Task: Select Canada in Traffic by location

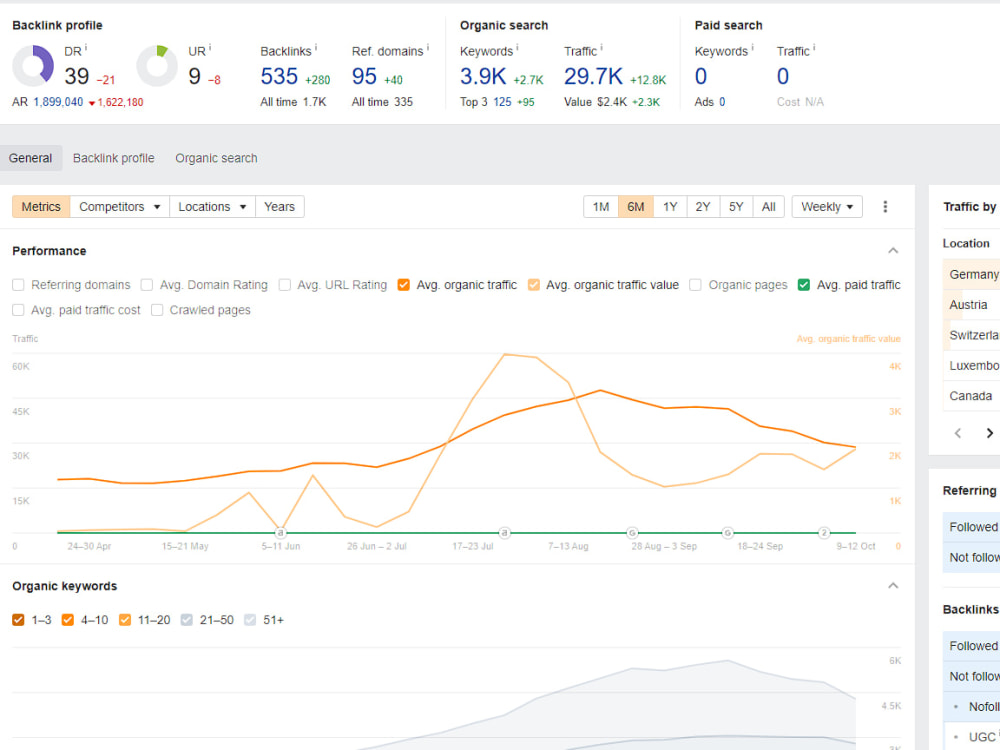Action: point(971,396)
